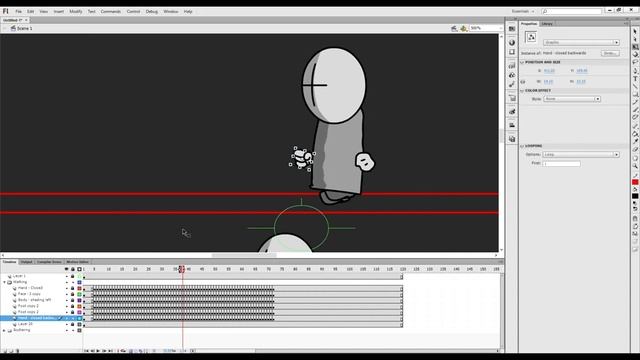Toggle outline square for Walking folder
The width and height of the screenshot is (640, 360).
point(80,282)
